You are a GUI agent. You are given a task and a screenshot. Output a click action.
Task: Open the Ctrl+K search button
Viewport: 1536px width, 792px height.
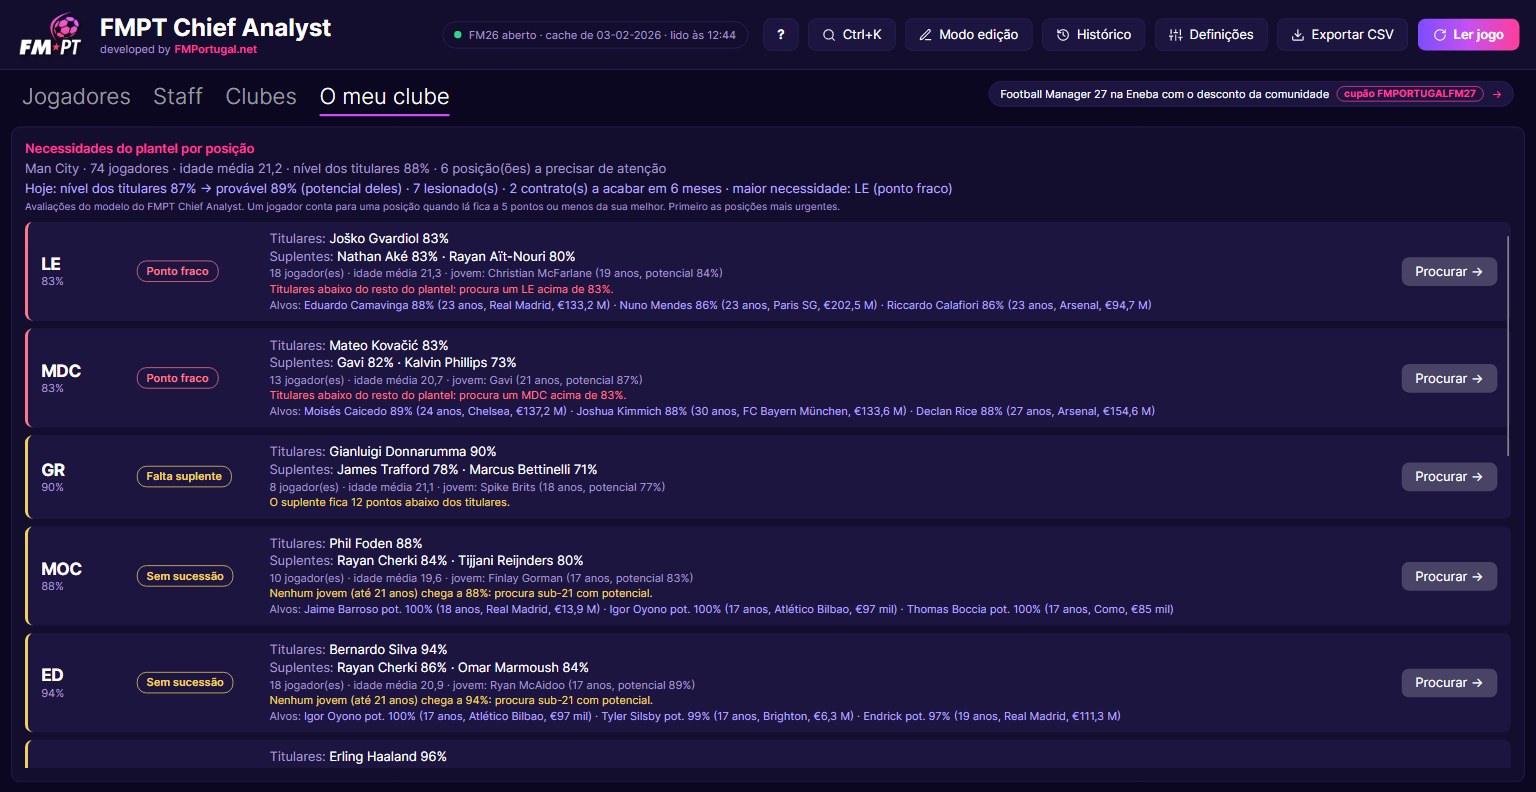point(852,34)
